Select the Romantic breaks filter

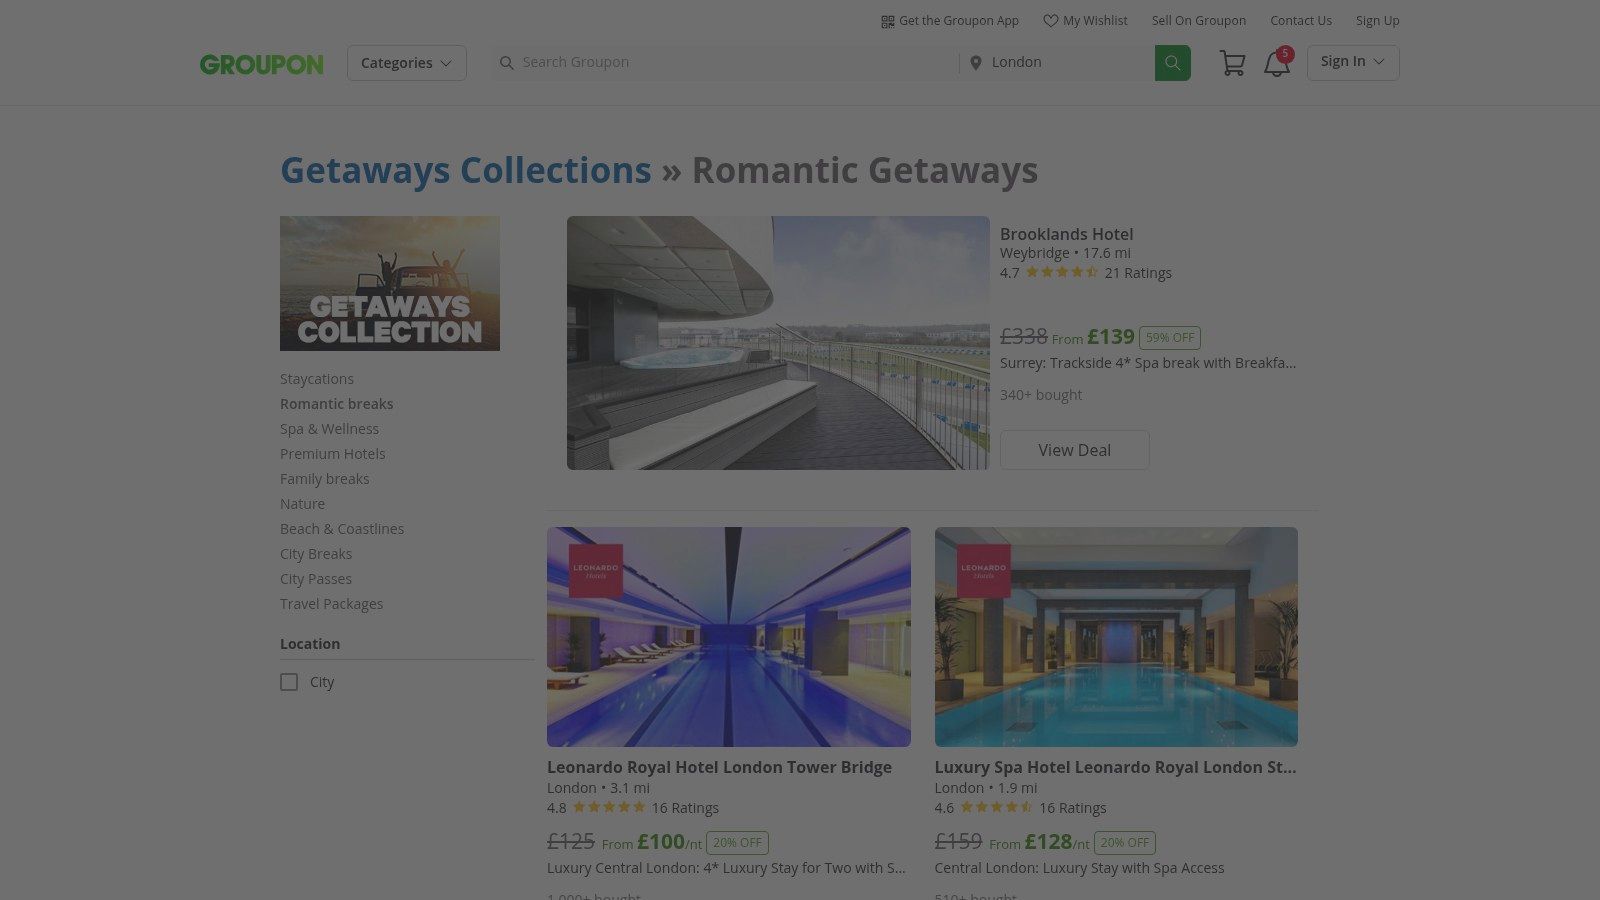[x=336, y=403]
